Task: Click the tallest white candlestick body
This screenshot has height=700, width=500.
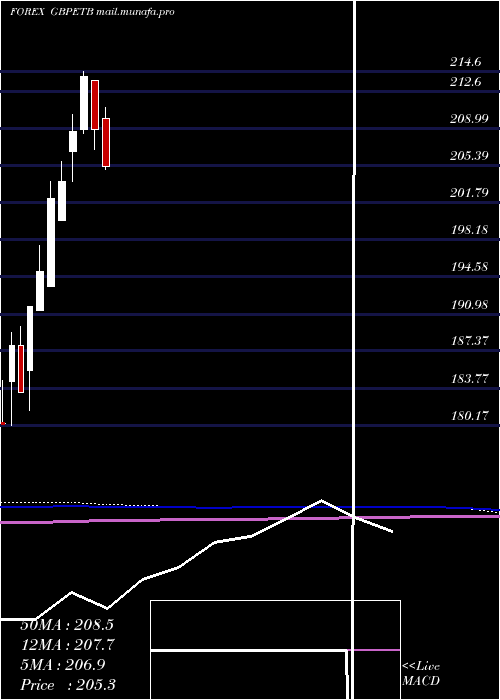Action: (51, 242)
